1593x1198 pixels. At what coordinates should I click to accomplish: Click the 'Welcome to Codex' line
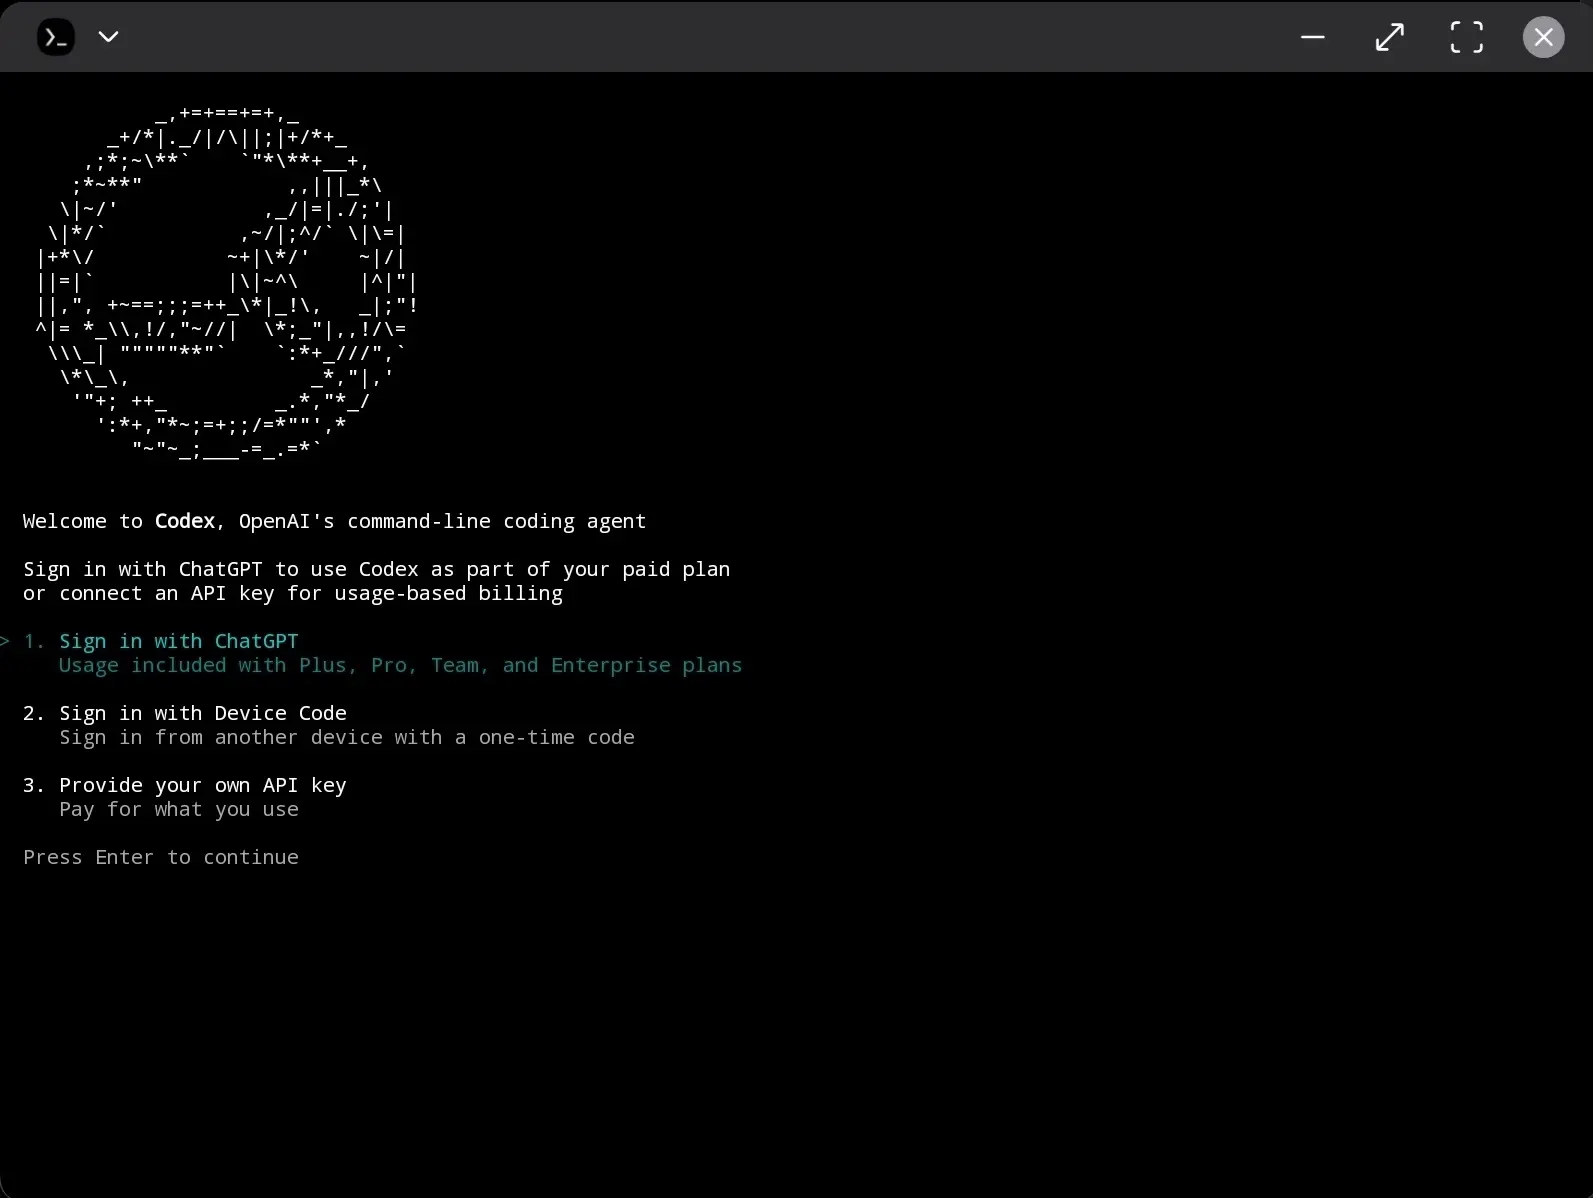pos(335,521)
